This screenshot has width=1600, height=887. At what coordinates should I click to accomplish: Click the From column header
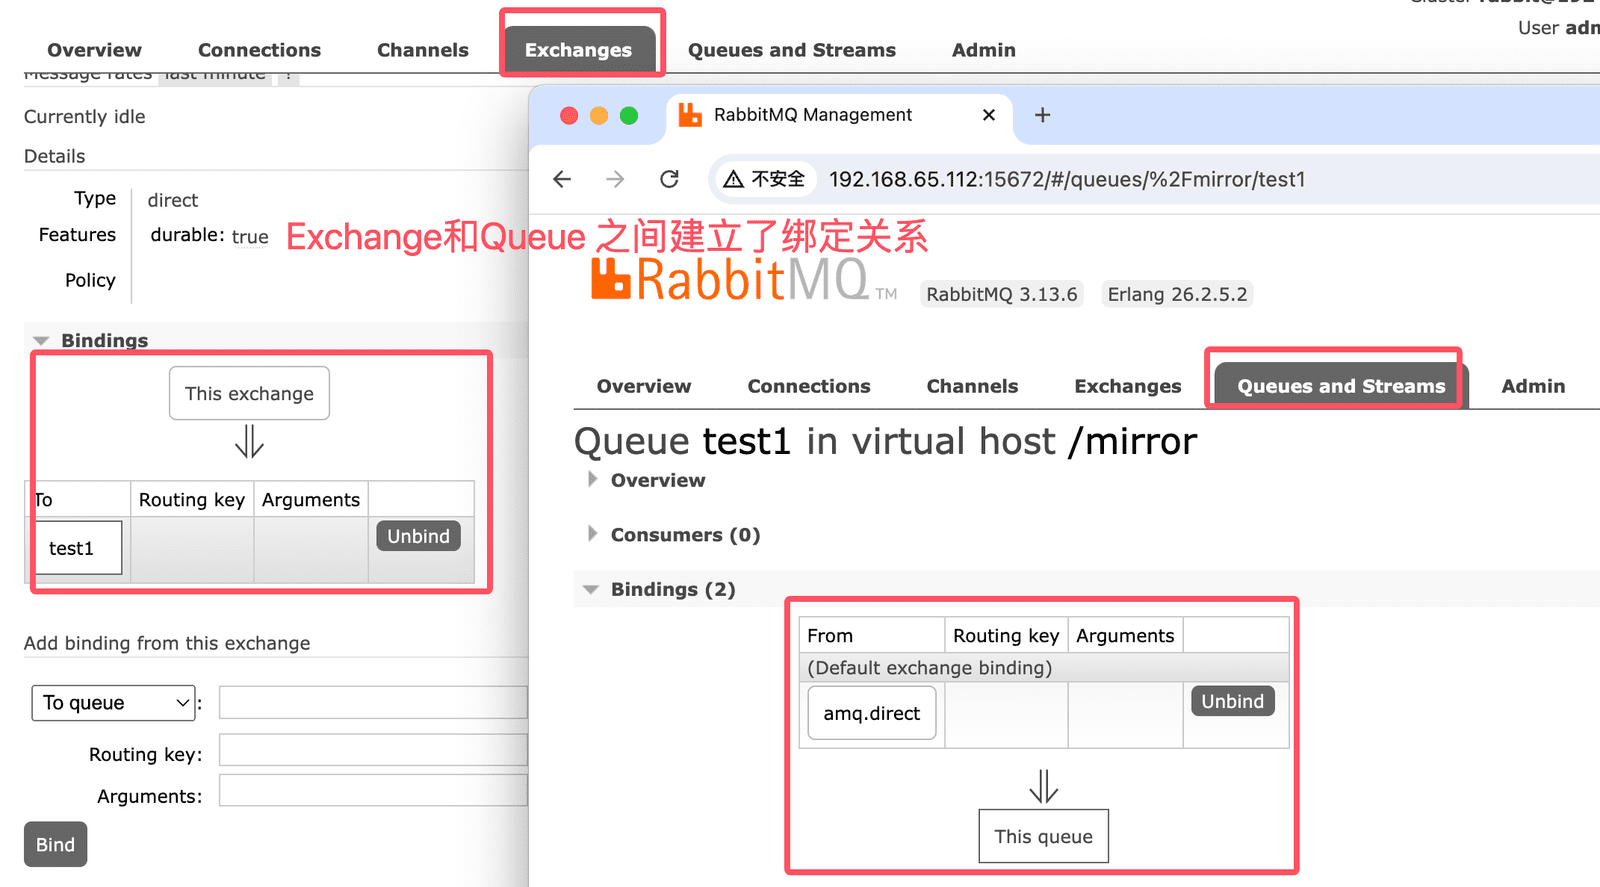(x=830, y=636)
